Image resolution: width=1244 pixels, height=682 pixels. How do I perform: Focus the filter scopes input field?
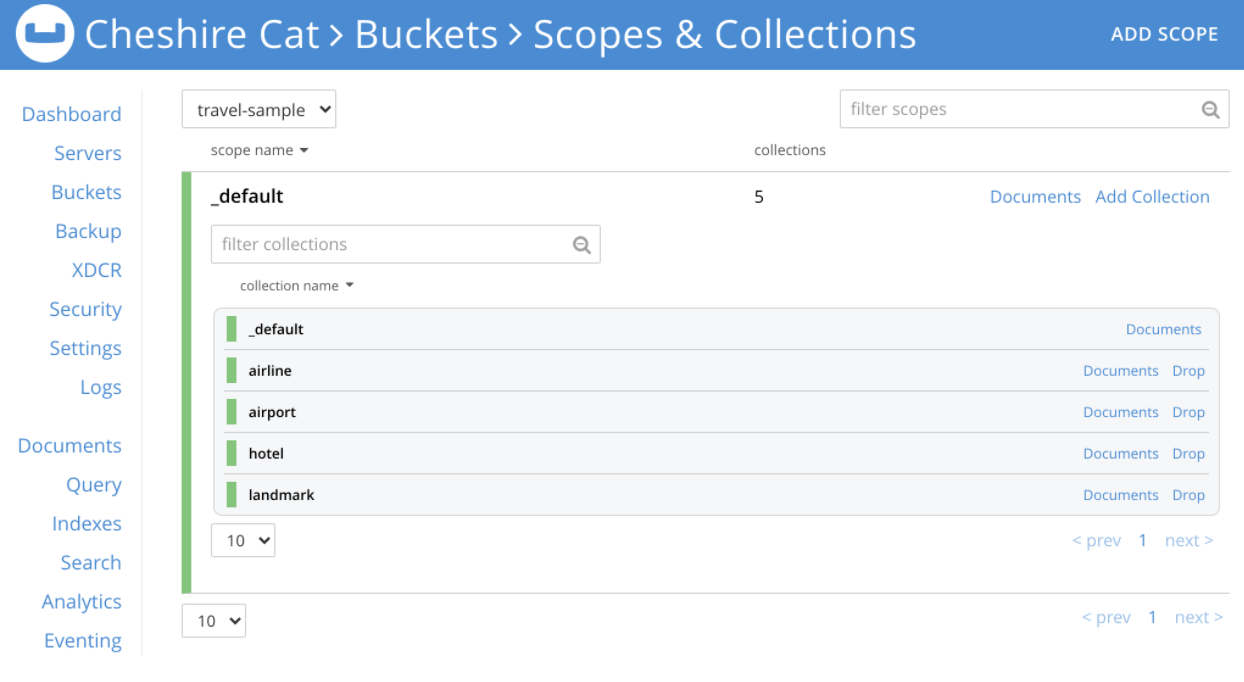(x=1020, y=110)
